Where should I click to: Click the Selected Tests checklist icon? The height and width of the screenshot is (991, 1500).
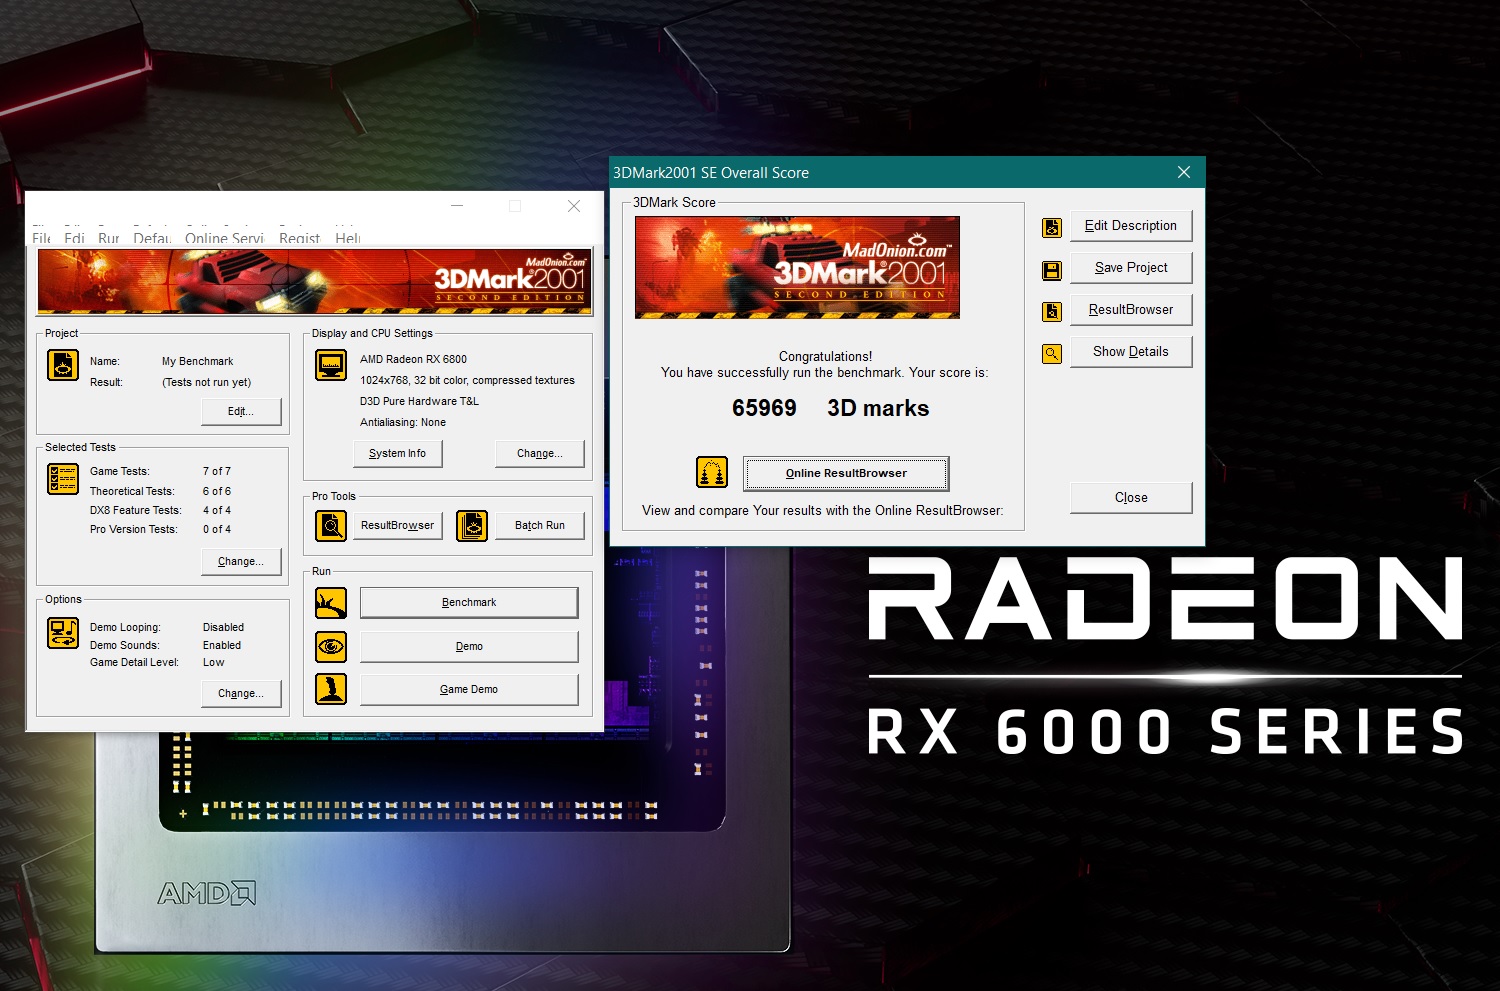(63, 479)
